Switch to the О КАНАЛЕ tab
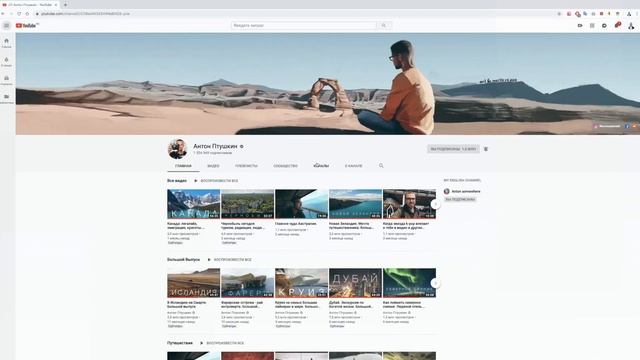Screen dimensions: 640x360 tap(353, 166)
